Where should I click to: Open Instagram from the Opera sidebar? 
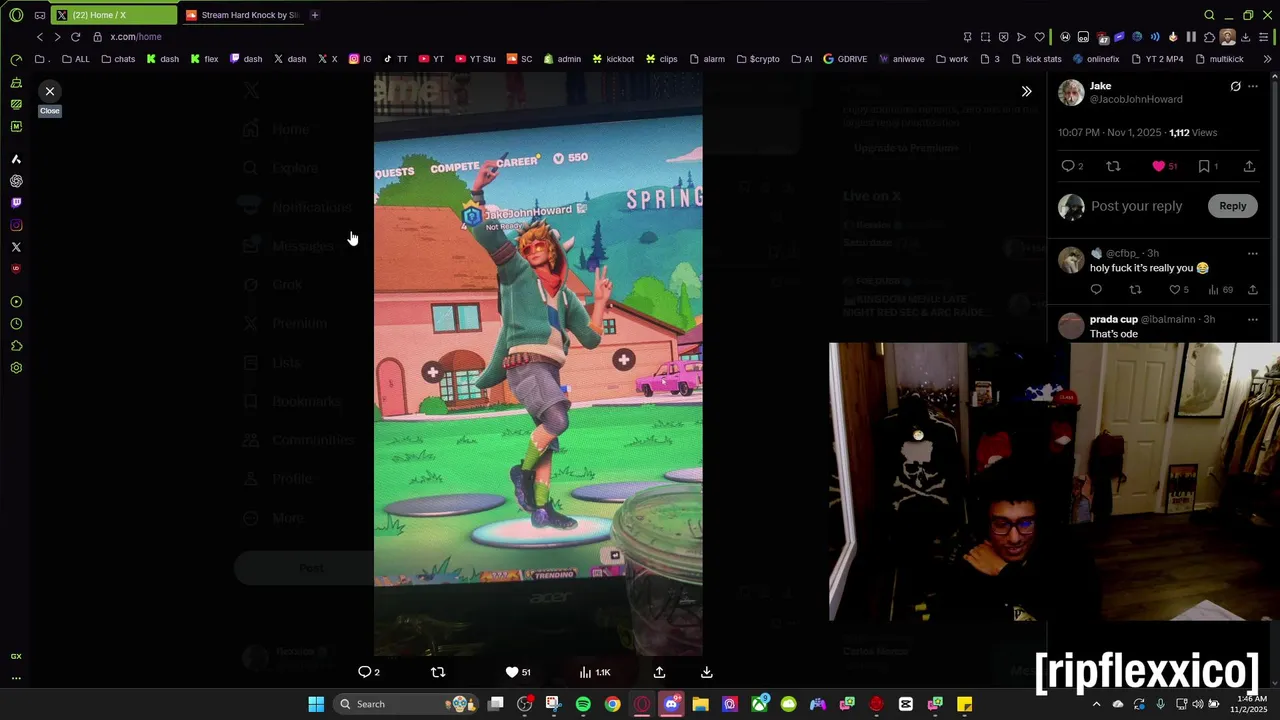pos(16,225)
